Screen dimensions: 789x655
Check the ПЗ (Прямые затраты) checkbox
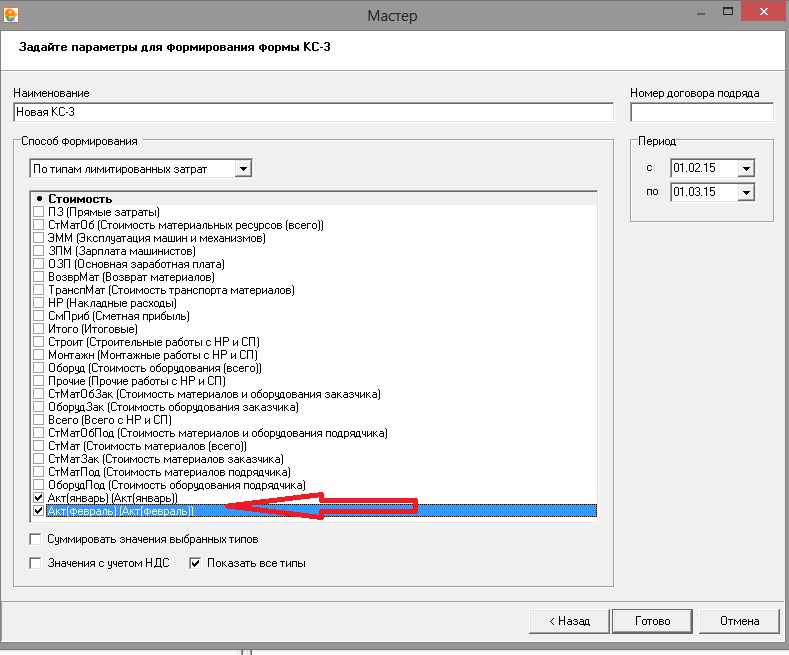39,212
